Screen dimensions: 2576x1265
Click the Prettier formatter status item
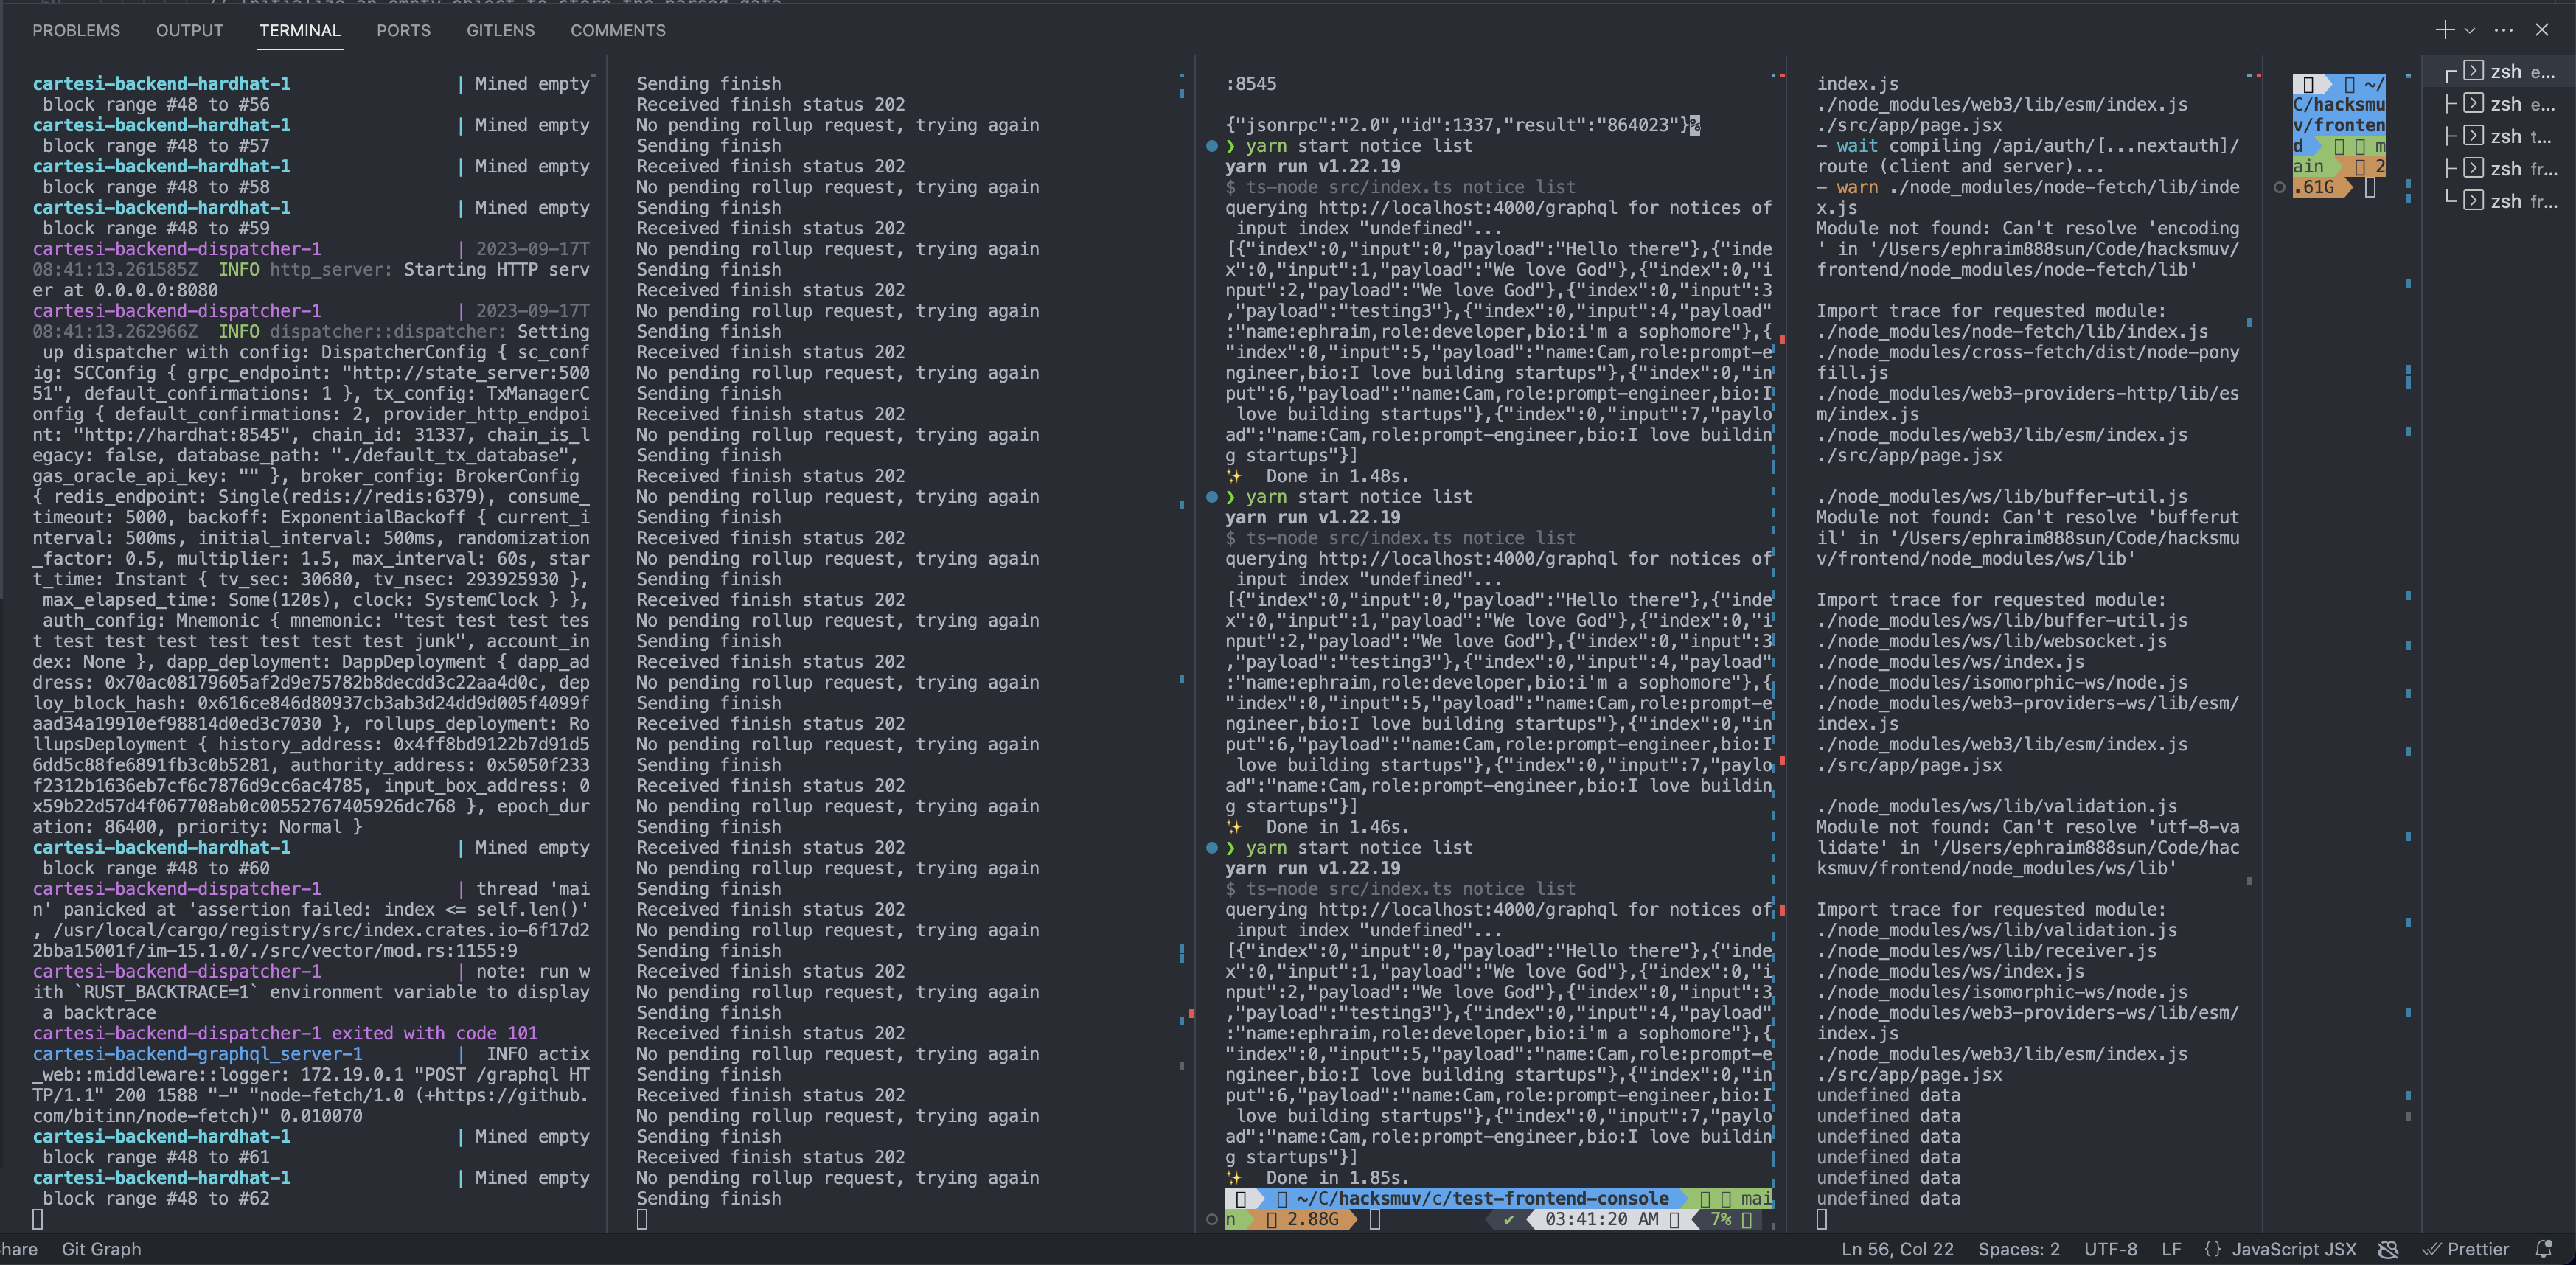pyautogui.click(x=2466, y=1249)
